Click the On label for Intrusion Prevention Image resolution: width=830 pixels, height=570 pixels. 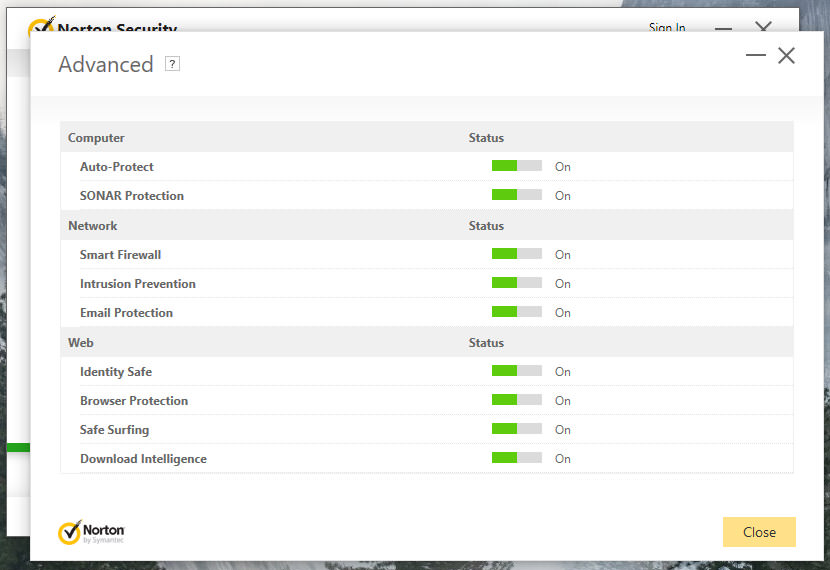point(563,284)
